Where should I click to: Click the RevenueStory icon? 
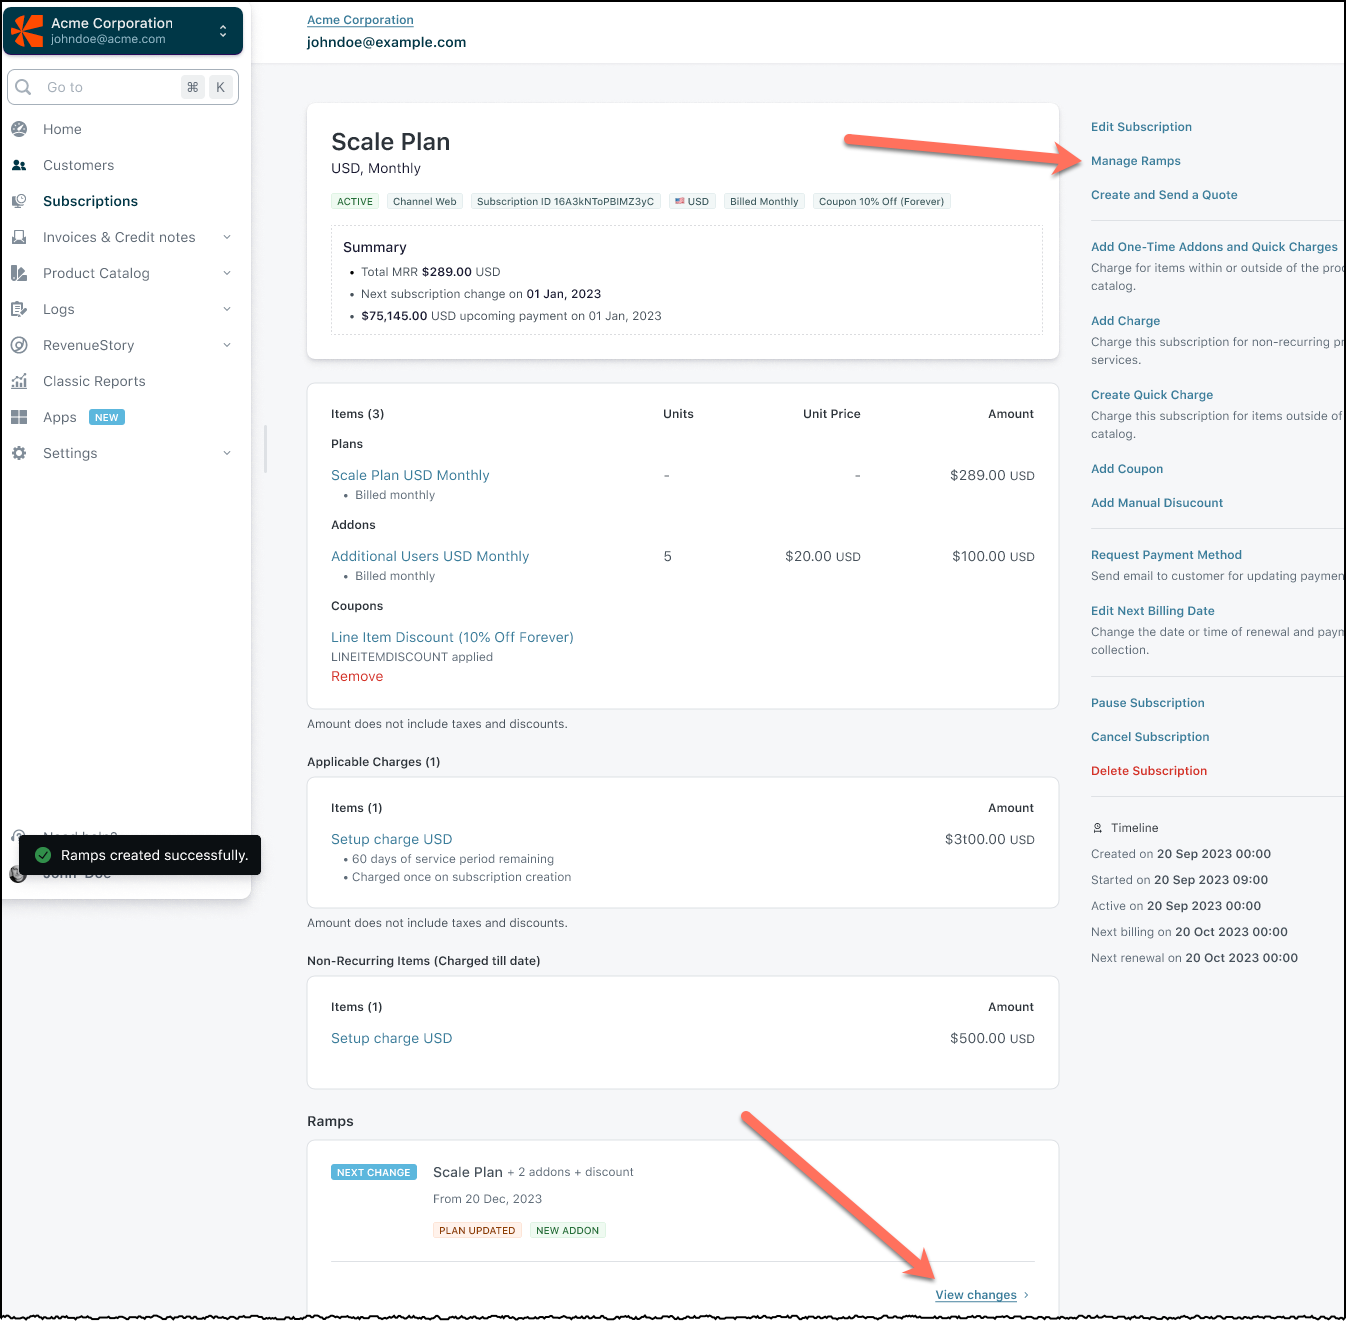[19, 345]
